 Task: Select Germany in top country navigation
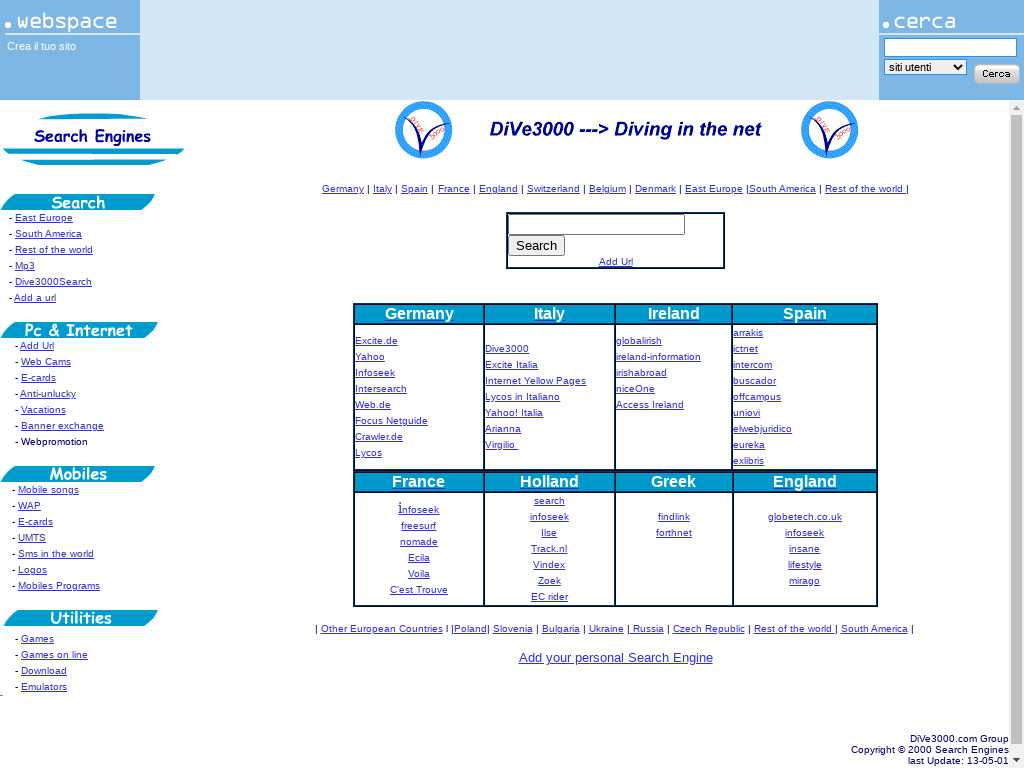pyautogui.click(x=342, y=189)
